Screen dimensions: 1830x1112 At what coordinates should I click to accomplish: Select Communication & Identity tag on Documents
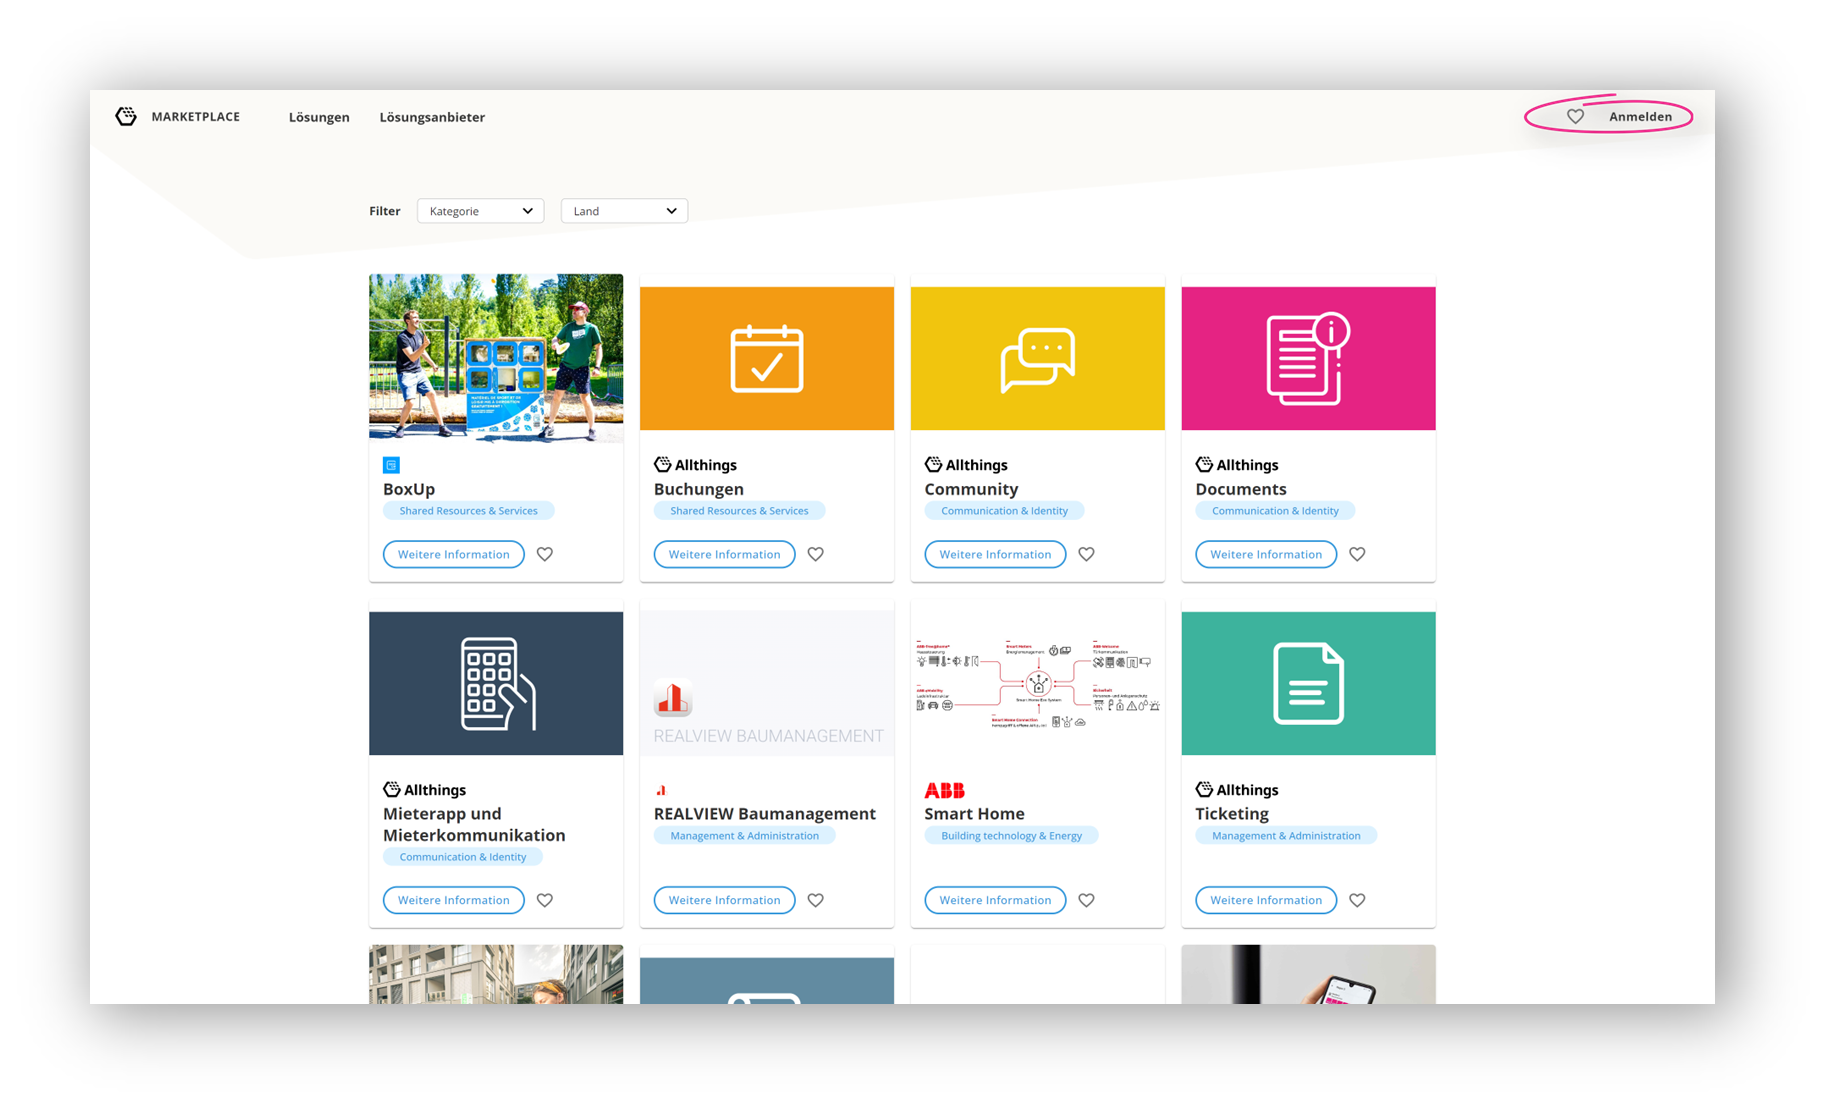(x=1275, y=511)
